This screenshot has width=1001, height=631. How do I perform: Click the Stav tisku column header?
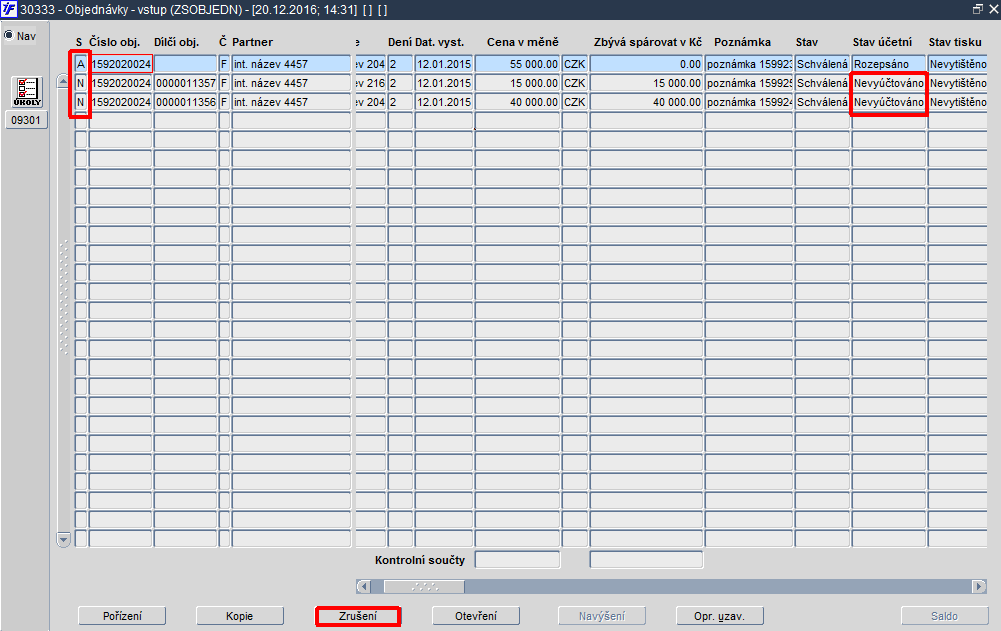coord(955,42)
